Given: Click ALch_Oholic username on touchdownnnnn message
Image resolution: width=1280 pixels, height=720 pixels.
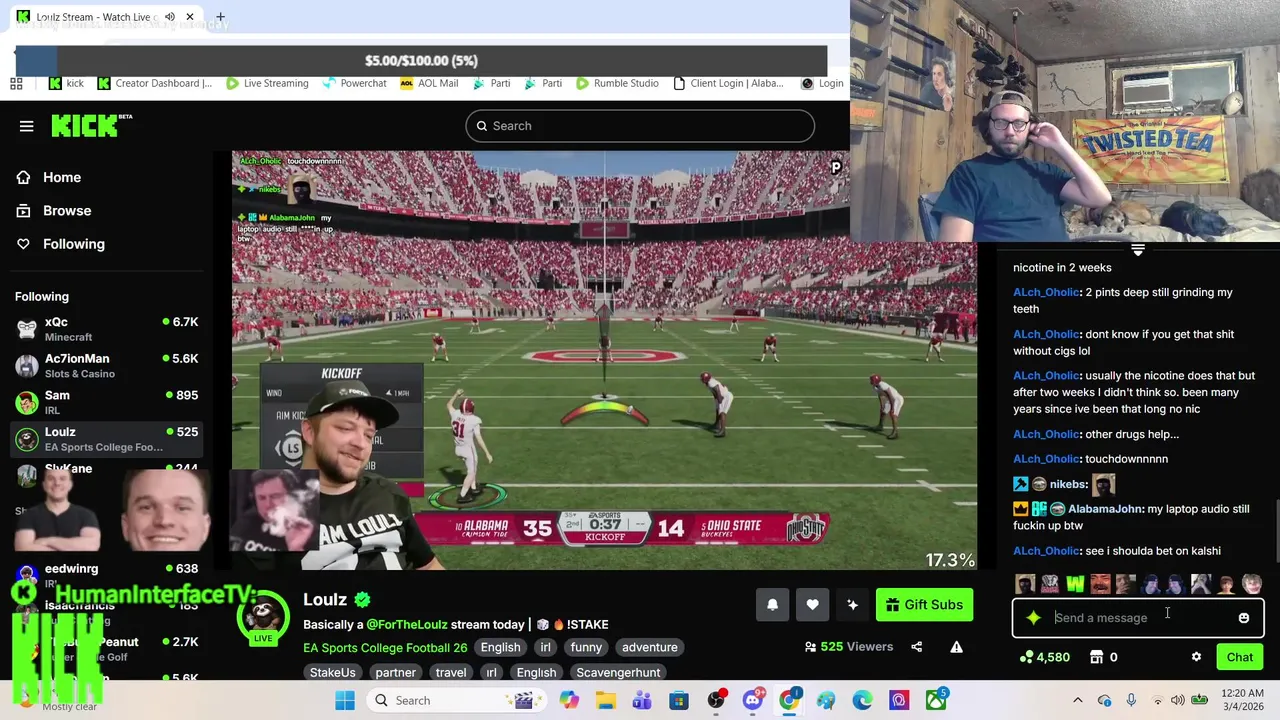Looking at the screenshot, I should [1046, 459].
